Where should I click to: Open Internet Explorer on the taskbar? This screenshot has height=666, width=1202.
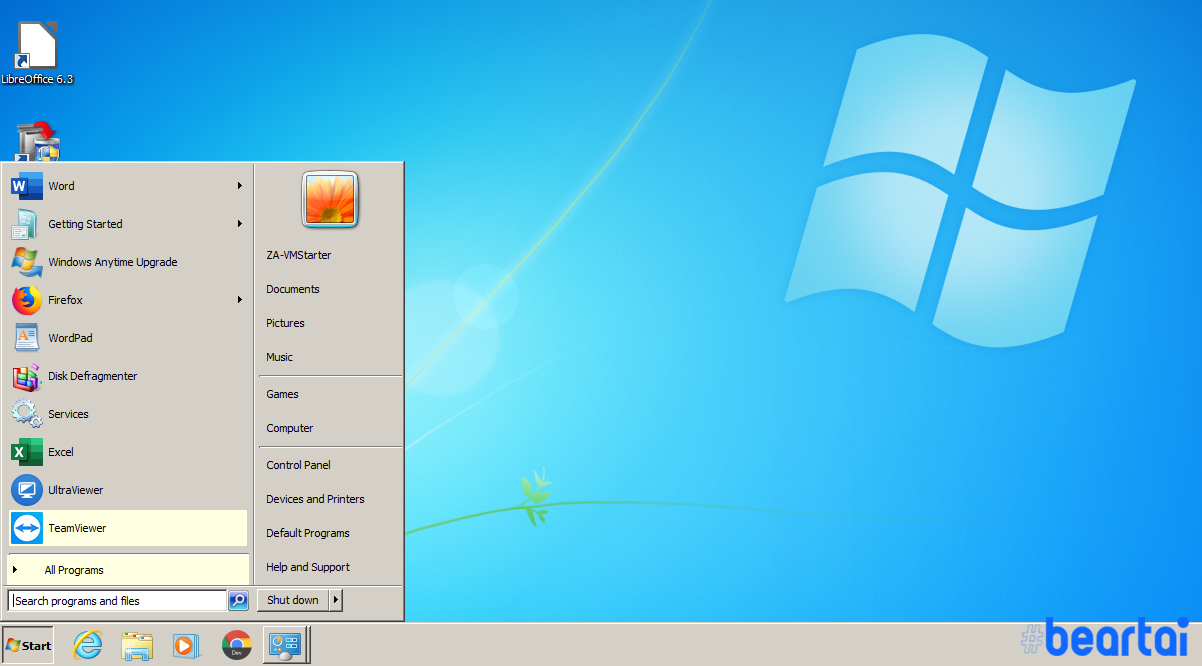(88, 645)
